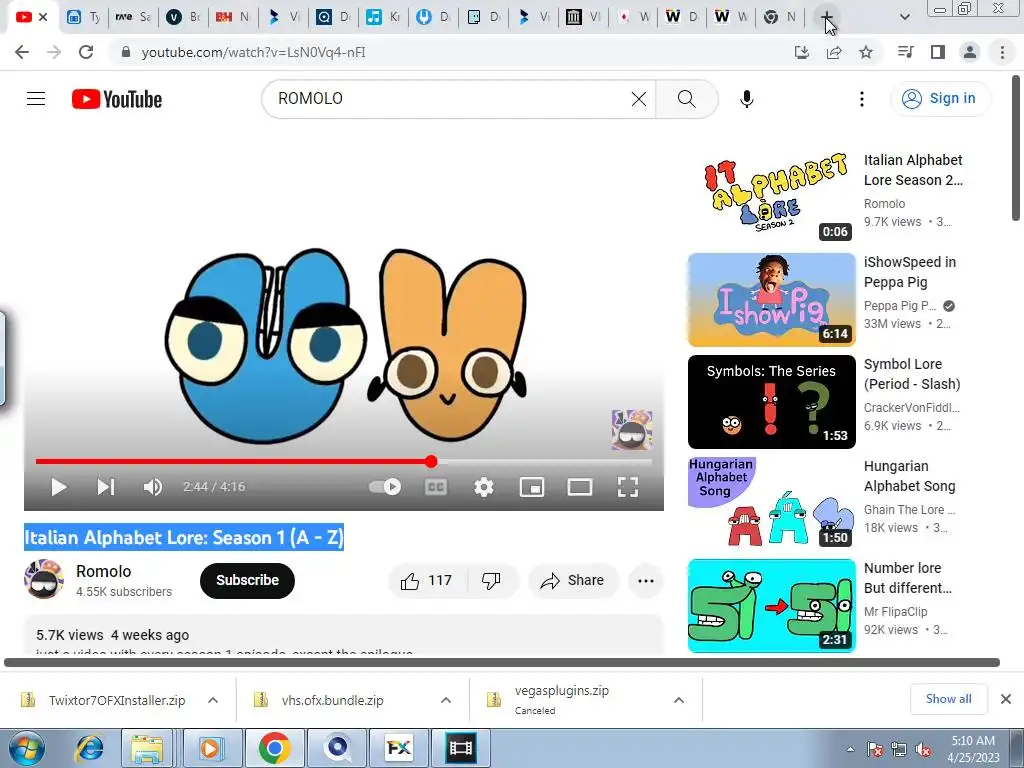Open Italian Alphabet Lore Season 2 thumbnail
Viewport: 1024px width, 768px height.
coord(771,197)
